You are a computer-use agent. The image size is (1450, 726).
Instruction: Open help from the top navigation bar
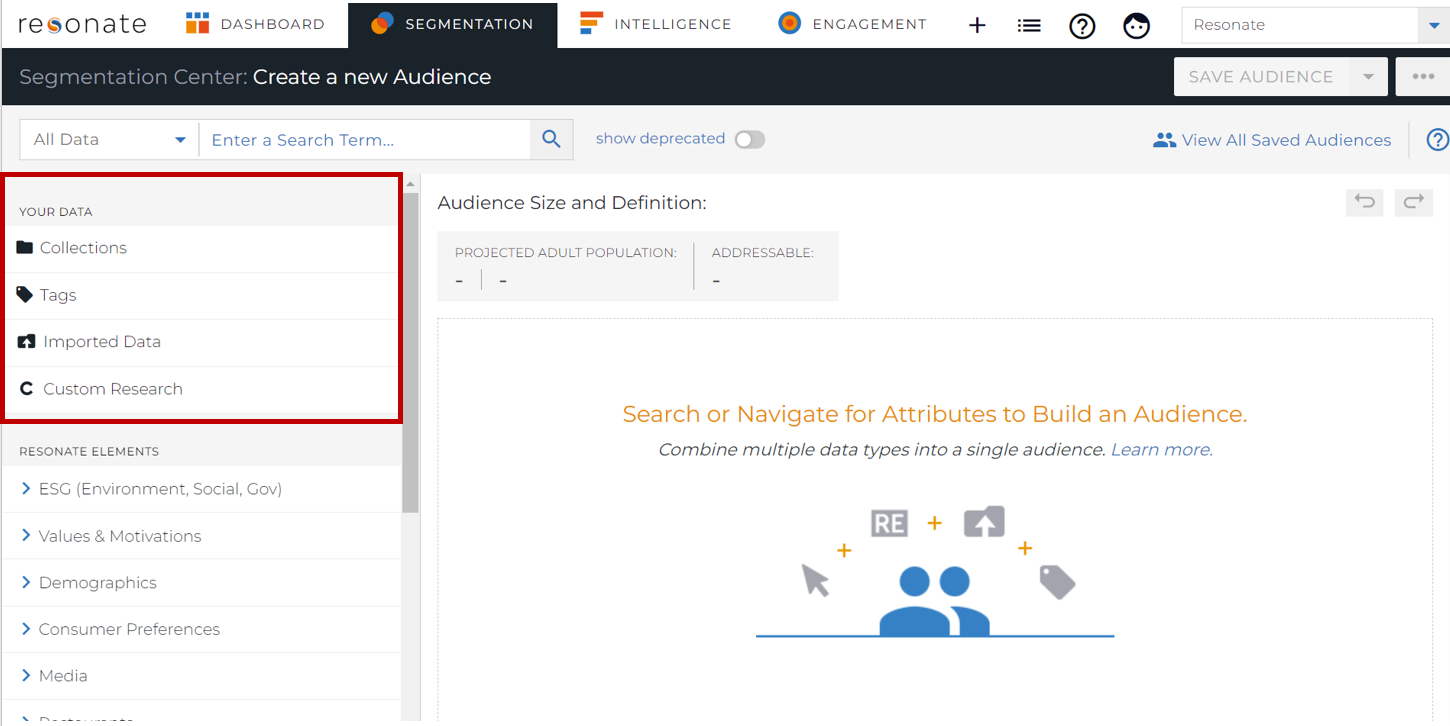[x=1082, y=26]
